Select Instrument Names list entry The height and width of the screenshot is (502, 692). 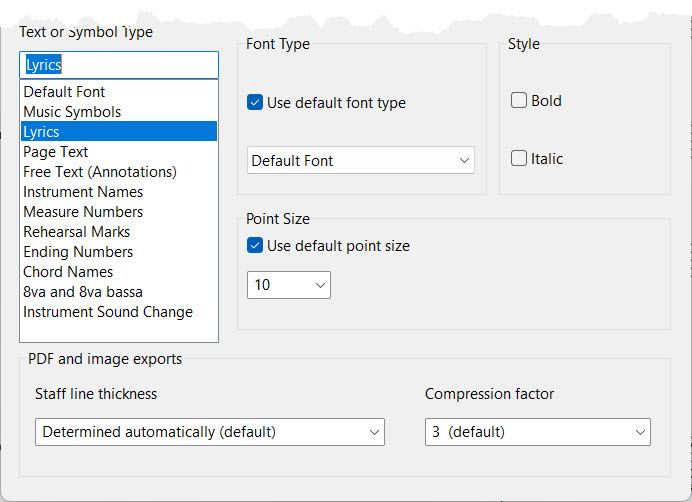83,192
